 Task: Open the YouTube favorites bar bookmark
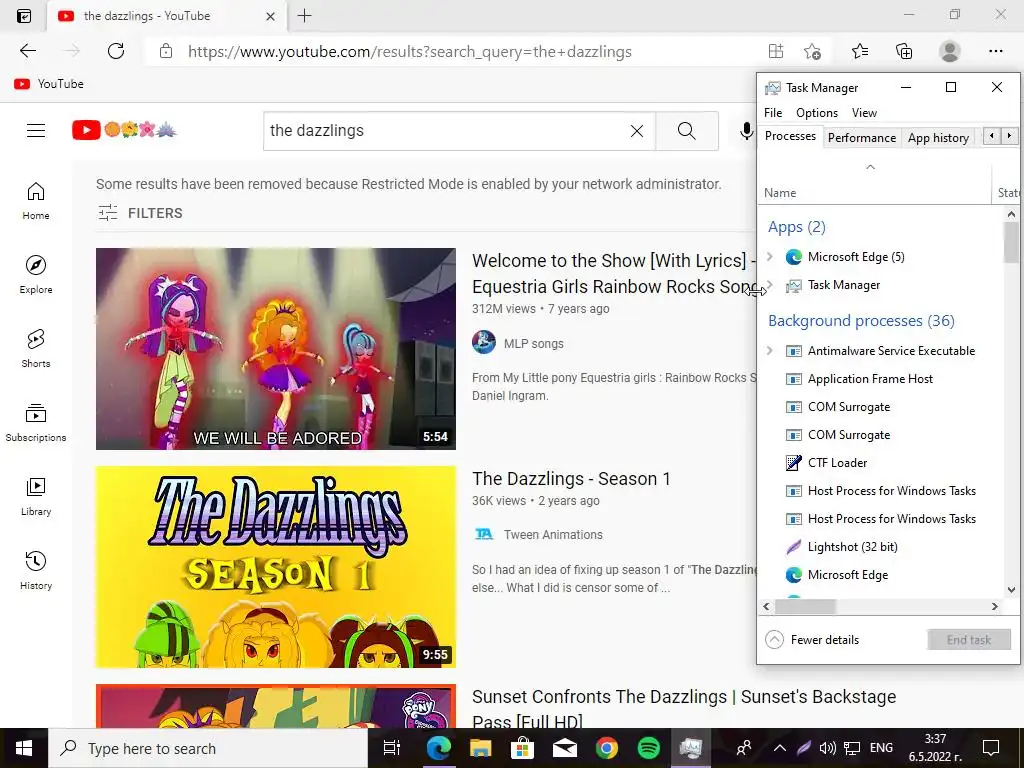click(49, 84)
